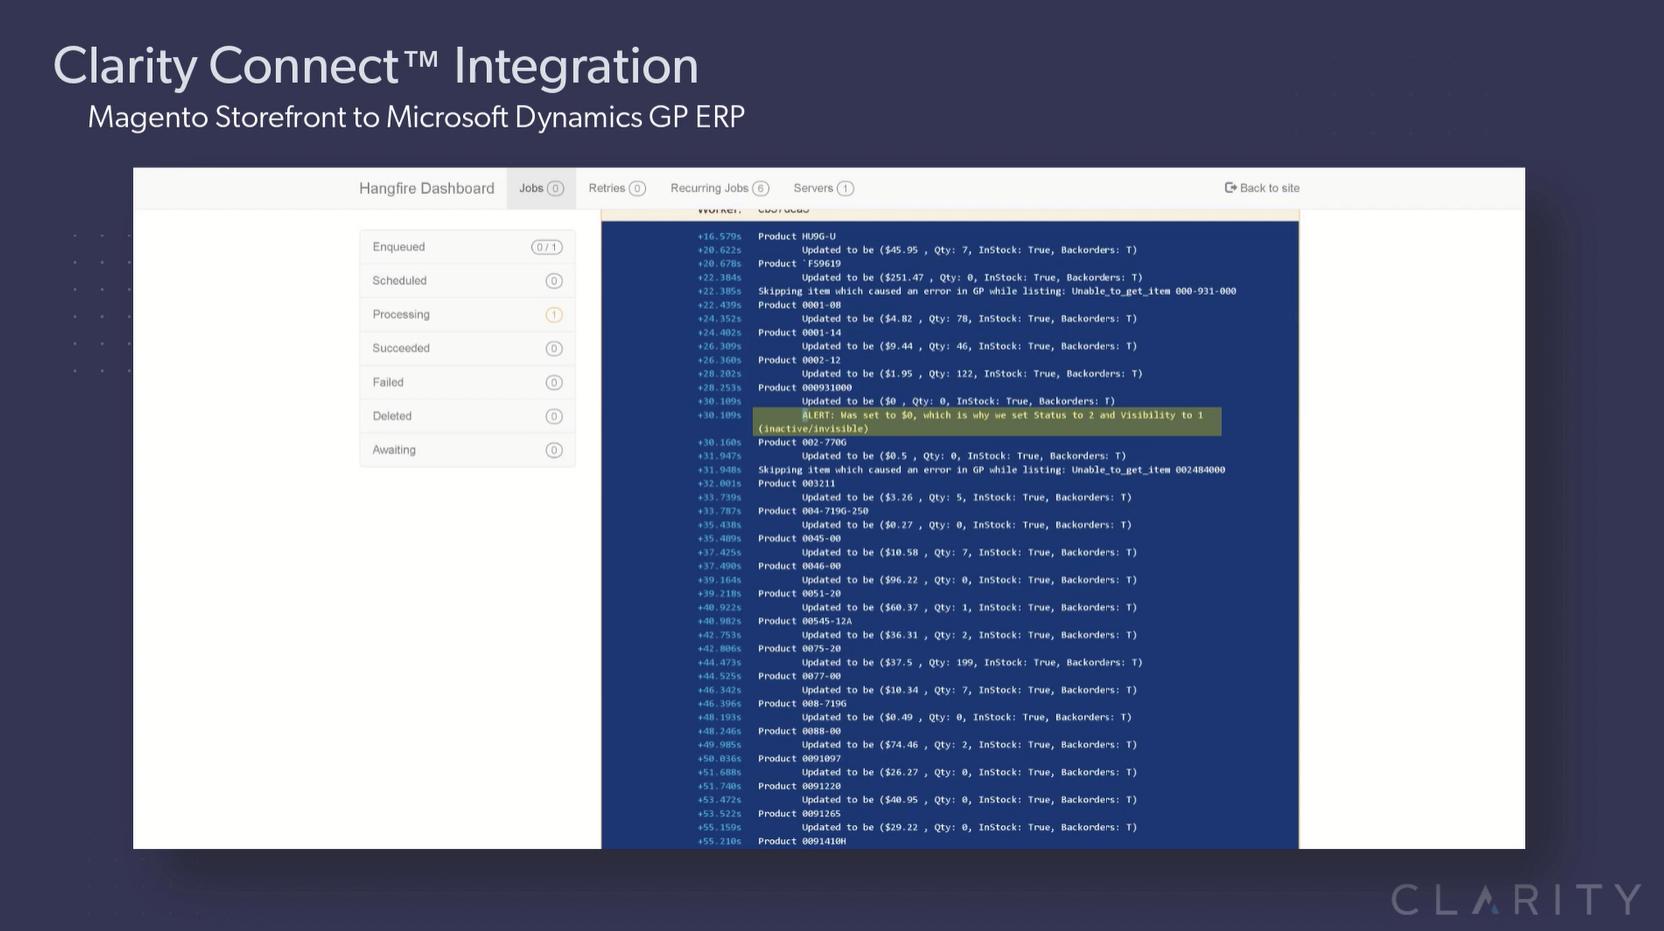This screenshot has height=931, width=1664.
Task: Click the update line with Qty: 122
Action: click(972, 374)
